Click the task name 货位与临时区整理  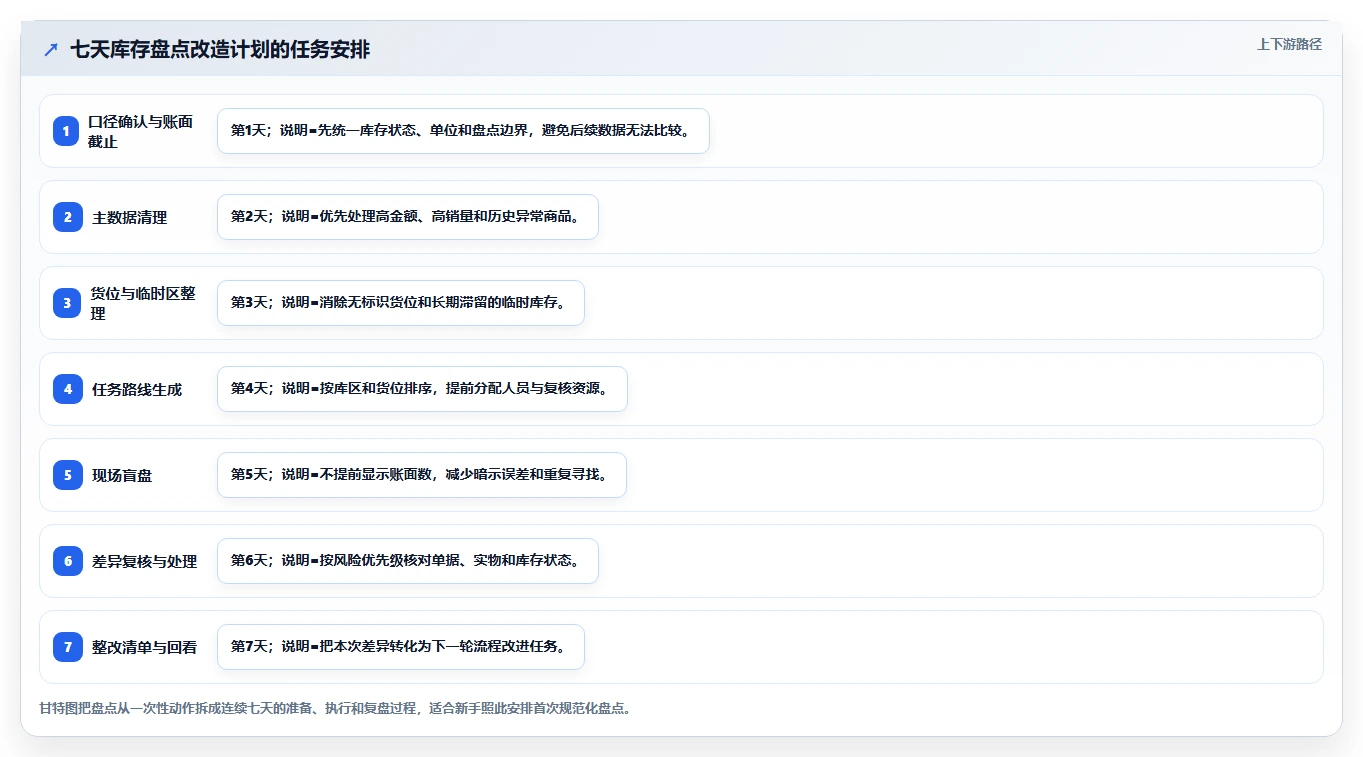click(x=143, y=303)
